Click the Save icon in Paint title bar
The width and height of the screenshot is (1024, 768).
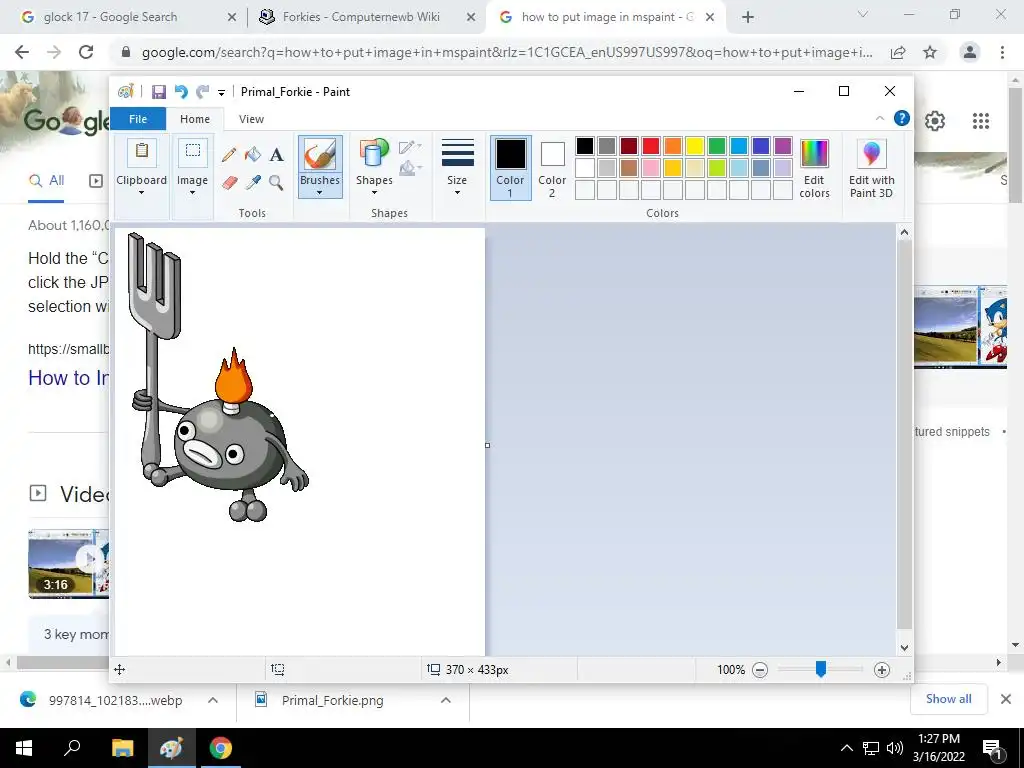tap(159, 92)
